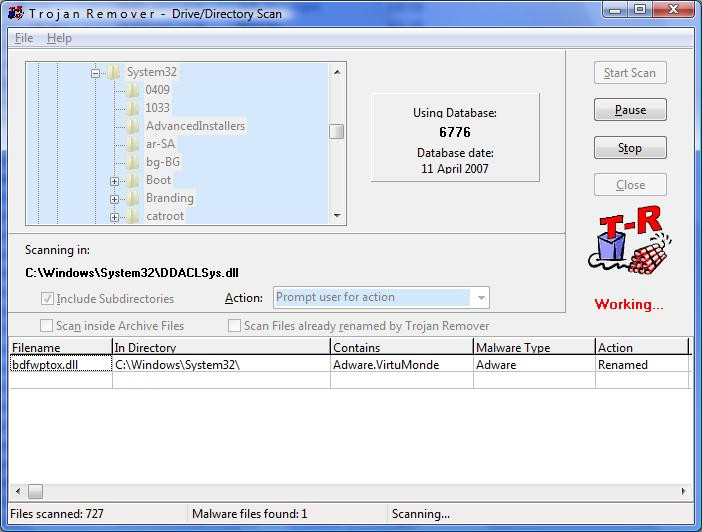Click the folder tree scroll down arrow
The width and height of the screenshot is (702, 532).
tap(337, 216)
